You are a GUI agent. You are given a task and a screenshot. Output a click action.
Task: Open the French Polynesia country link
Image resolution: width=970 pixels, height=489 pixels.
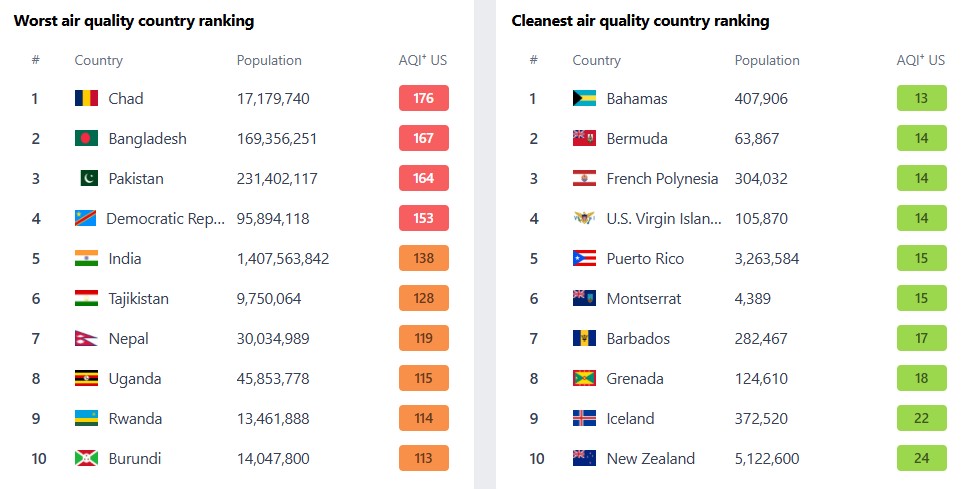(x=663, y=179)
